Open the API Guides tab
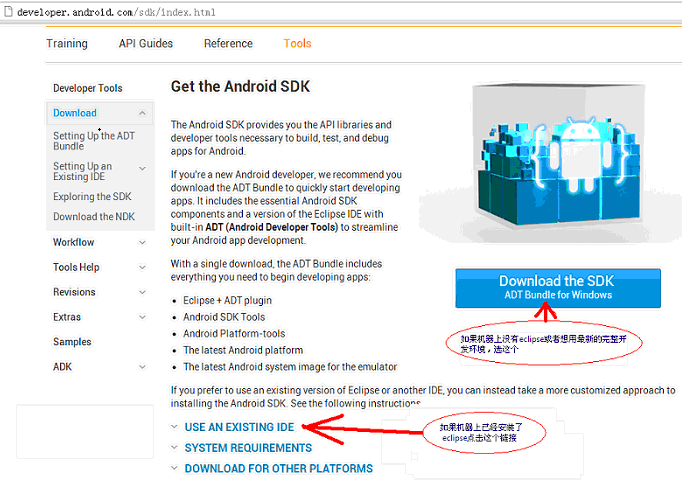The width and height of the screenshot is (682, 483). pyautogui.click(x=146, y=44)
